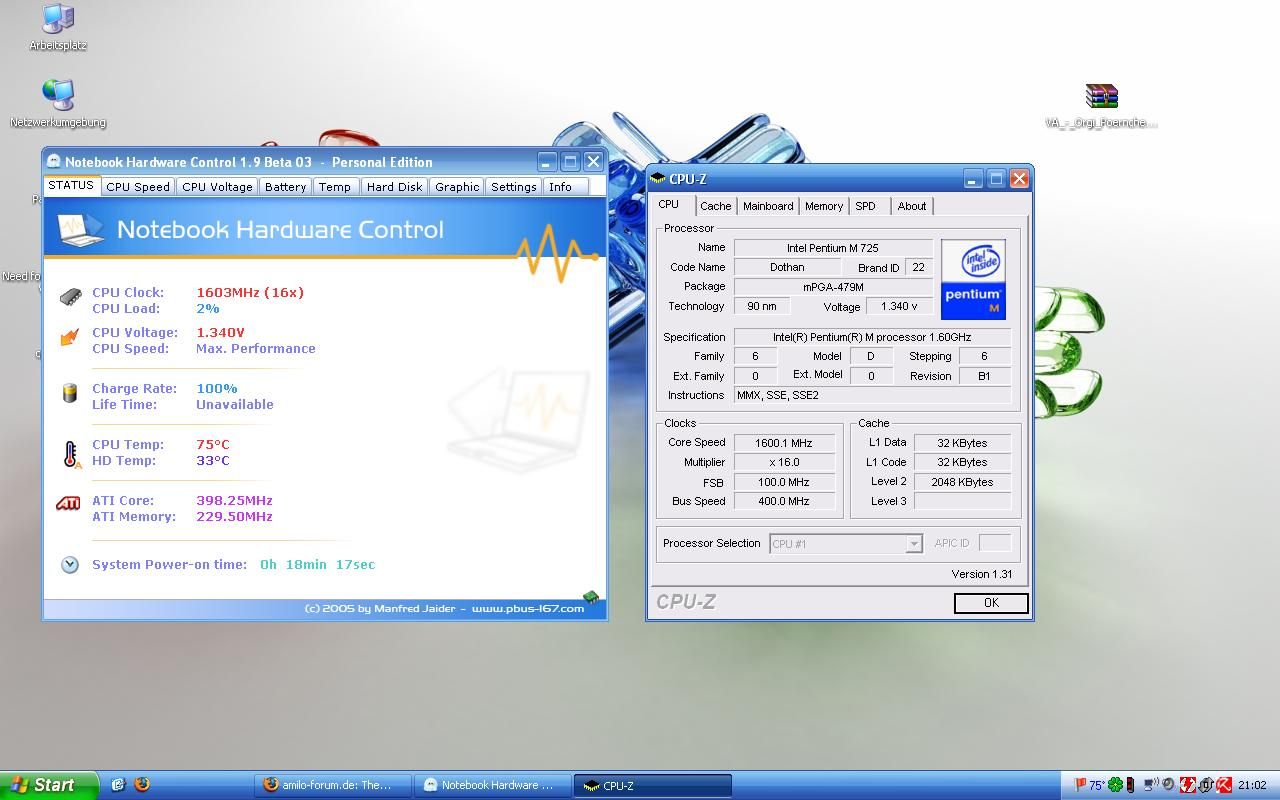Viewport: 1280px width, 800px height.
Task: Click the green chip icon in NHC footer
Action: (591, 597)
